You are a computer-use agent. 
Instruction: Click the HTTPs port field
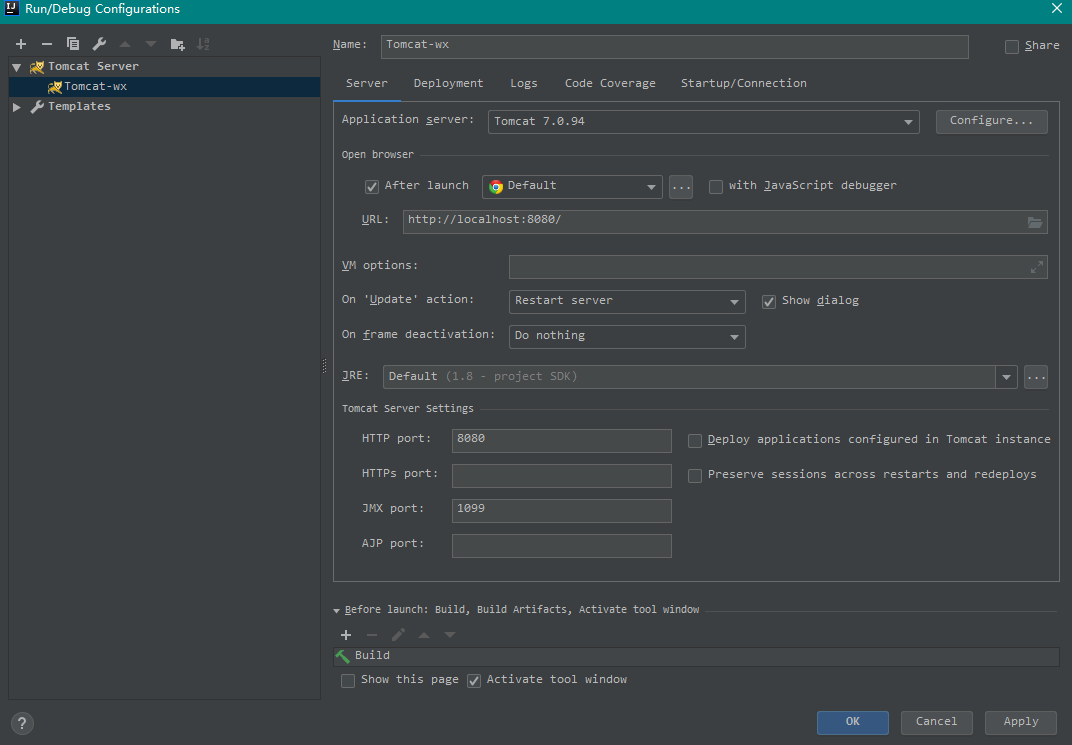coord(561,476)
